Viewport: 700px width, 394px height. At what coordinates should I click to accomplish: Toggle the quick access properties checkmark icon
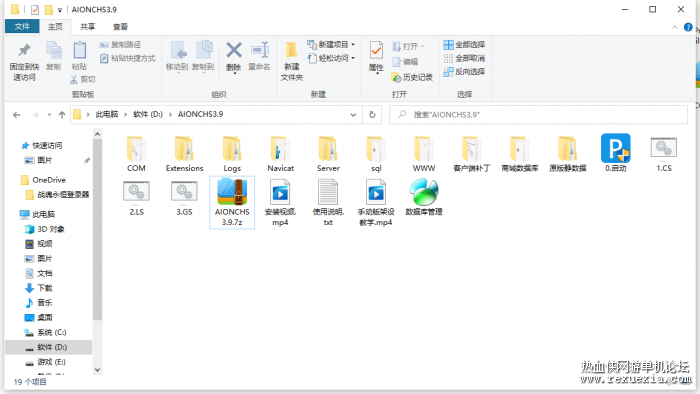35,9
